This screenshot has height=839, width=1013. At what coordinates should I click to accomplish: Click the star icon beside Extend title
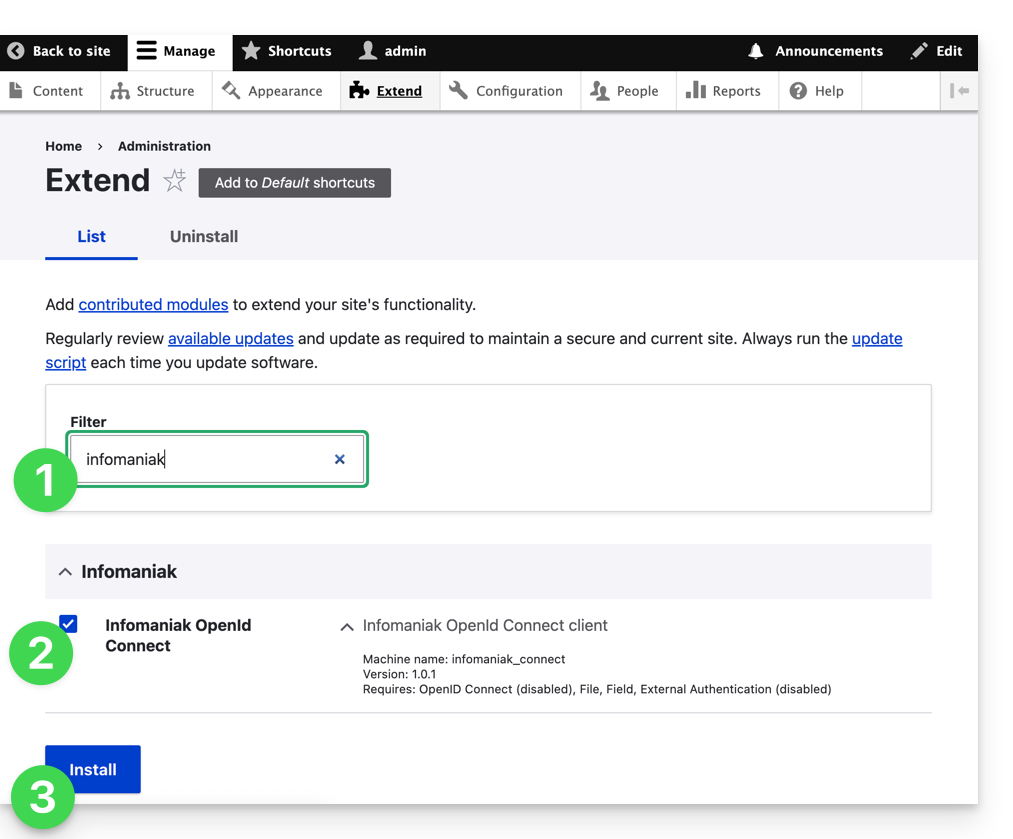tap(174, 180)
